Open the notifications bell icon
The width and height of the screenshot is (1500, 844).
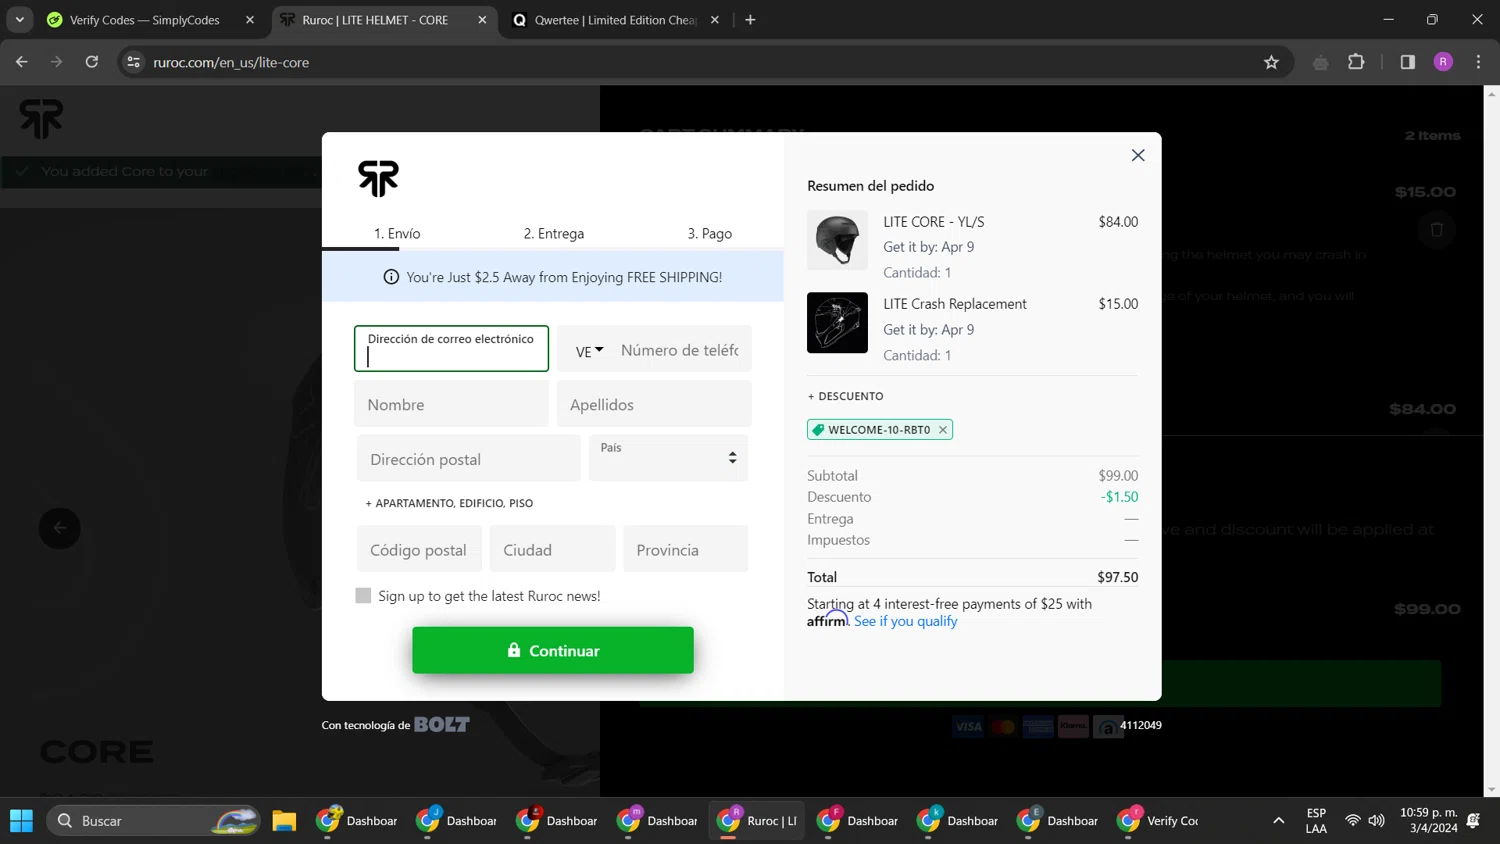click(1473, 821)
